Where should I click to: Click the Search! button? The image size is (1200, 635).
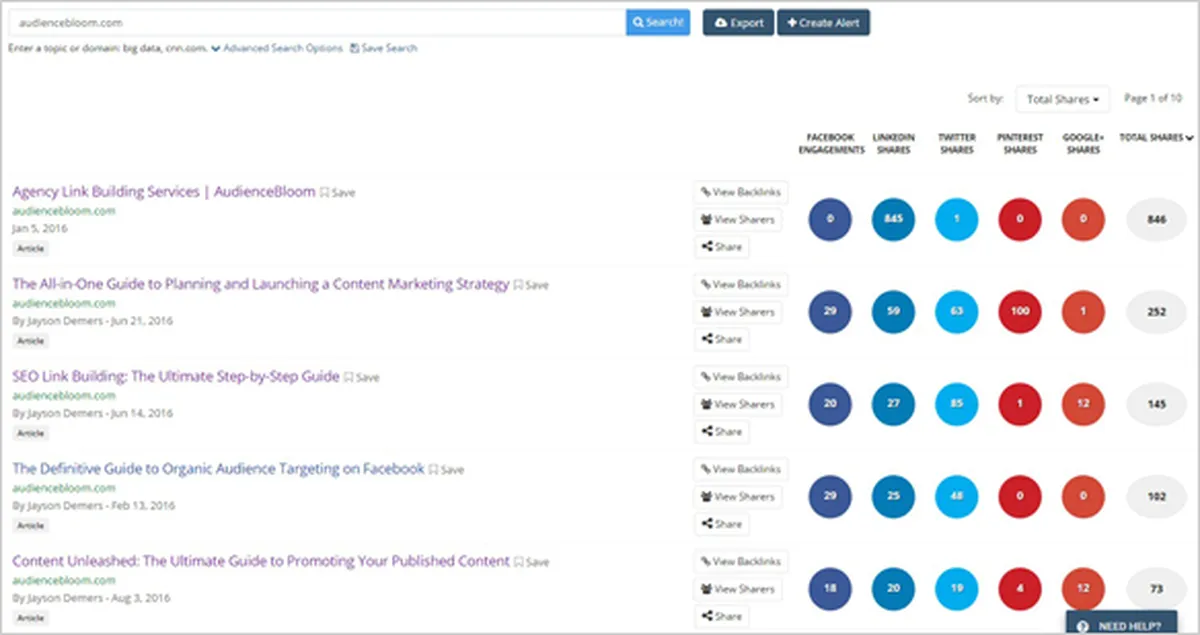[x=658, y=22]
